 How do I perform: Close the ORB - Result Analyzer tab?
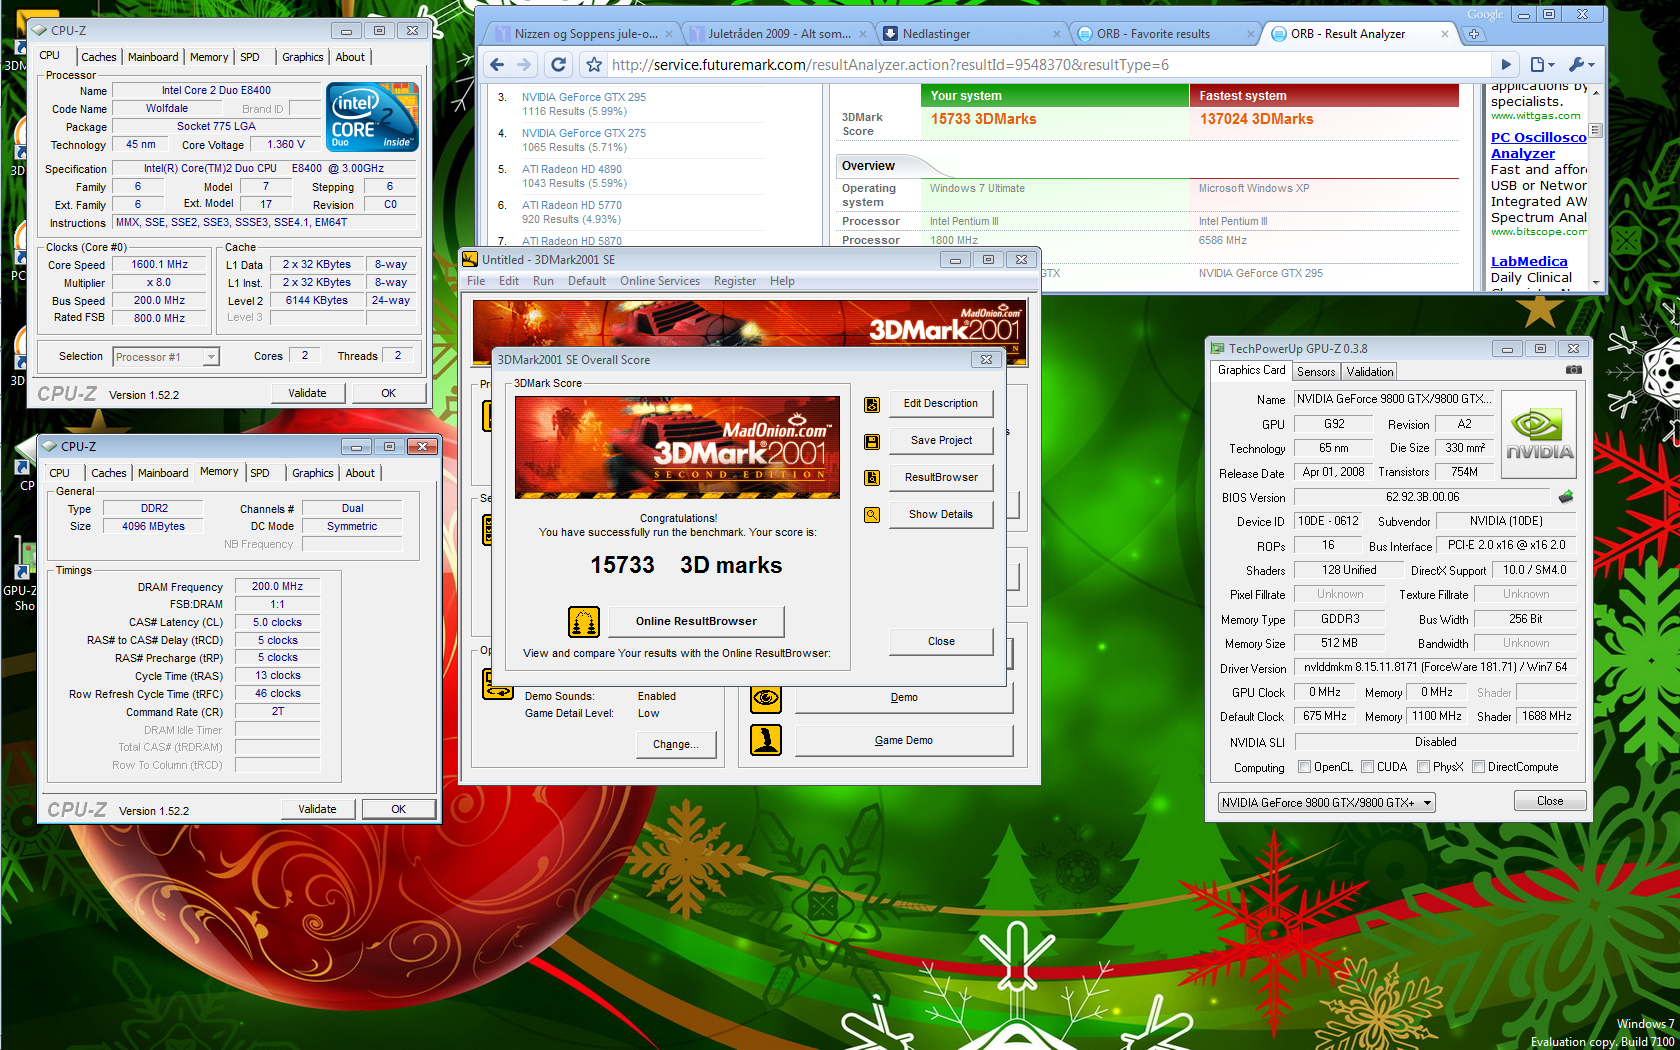coord(1444,34)
